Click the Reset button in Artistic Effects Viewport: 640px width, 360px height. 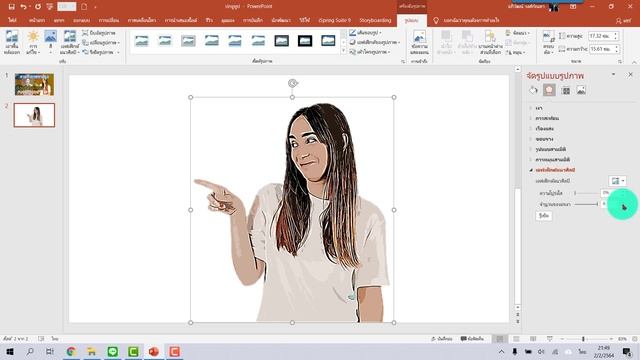(543, 216)
